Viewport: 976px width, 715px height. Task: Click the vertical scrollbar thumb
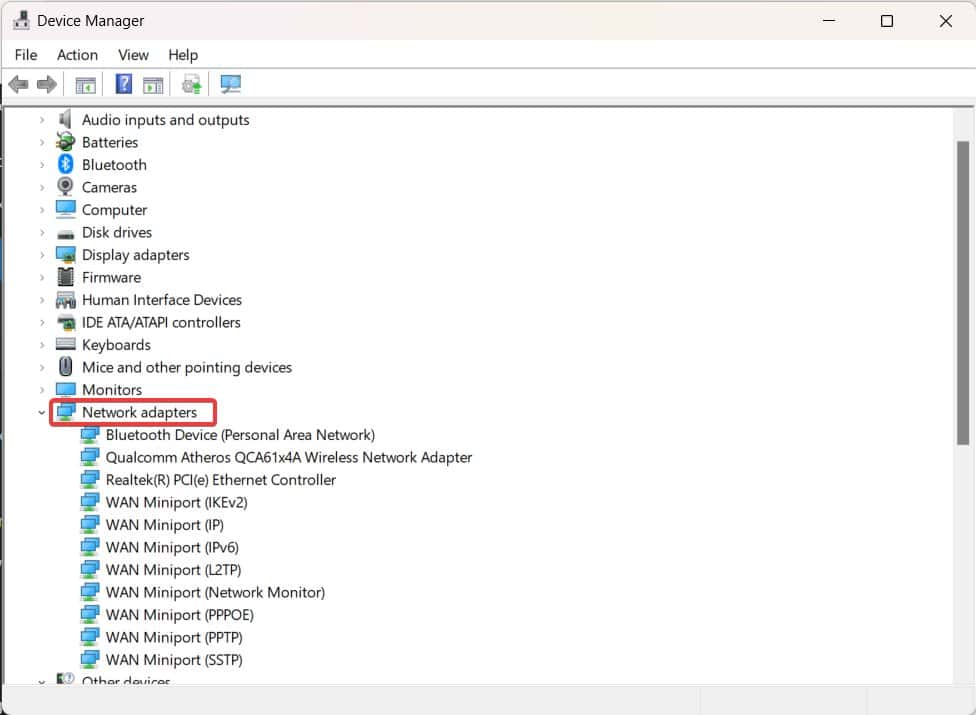tap(963, 290)
